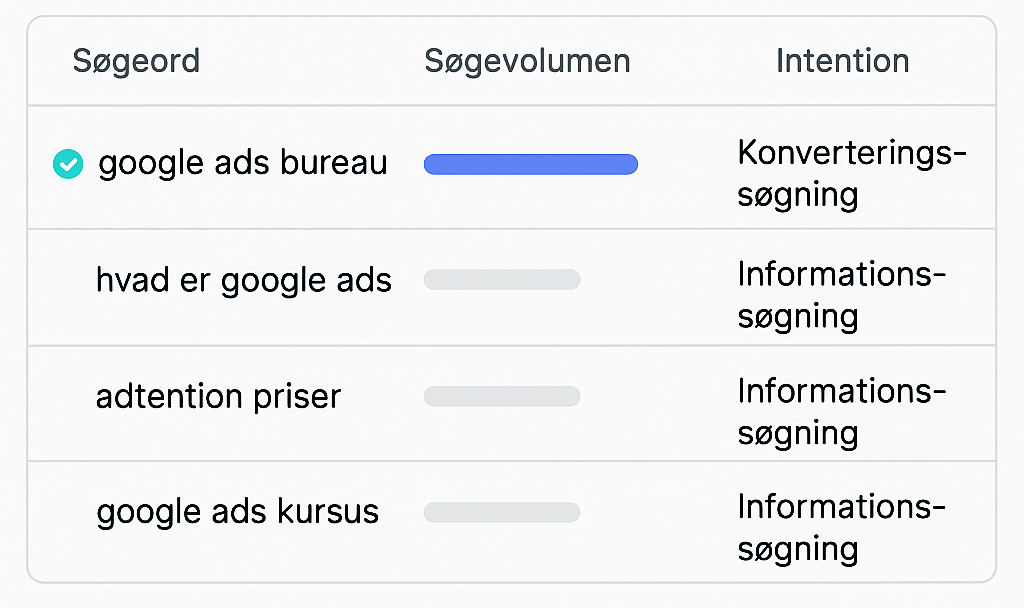
Task: Click the teal checkmark icon beside google ads bureau
Action: 67,164
